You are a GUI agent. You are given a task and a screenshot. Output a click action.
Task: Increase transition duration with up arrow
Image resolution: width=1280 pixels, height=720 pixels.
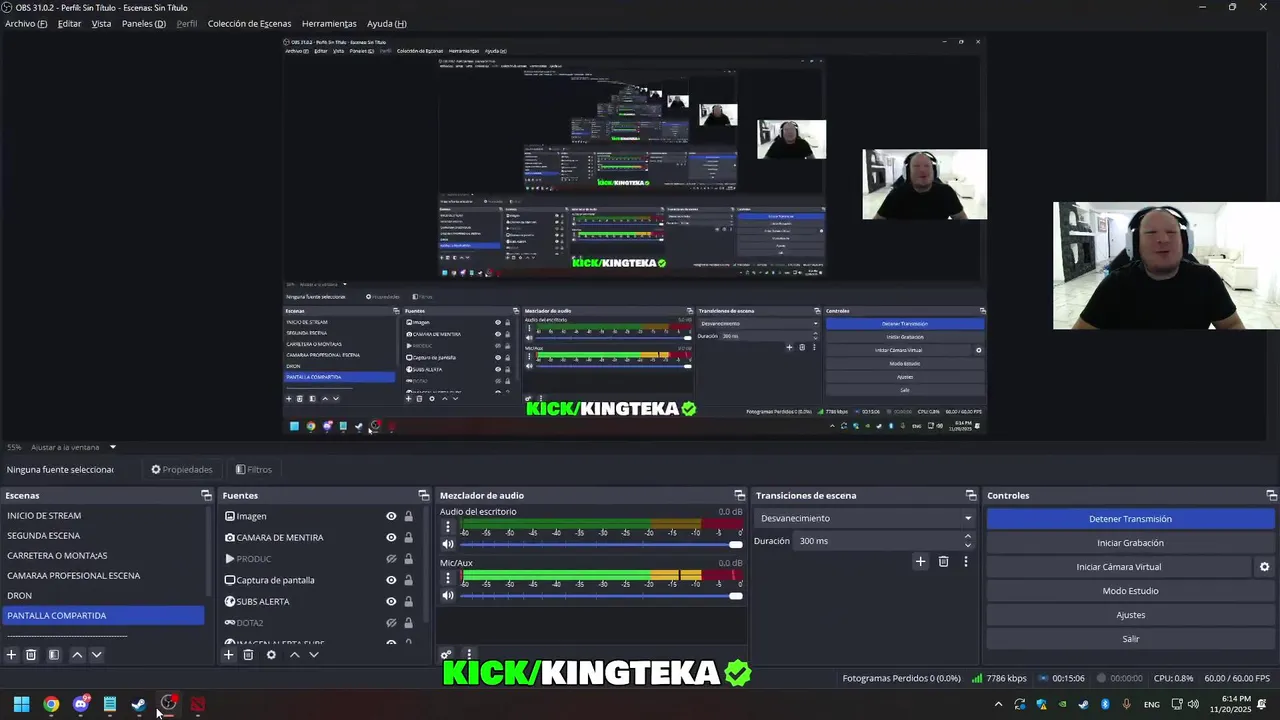[x=967, y=536]
